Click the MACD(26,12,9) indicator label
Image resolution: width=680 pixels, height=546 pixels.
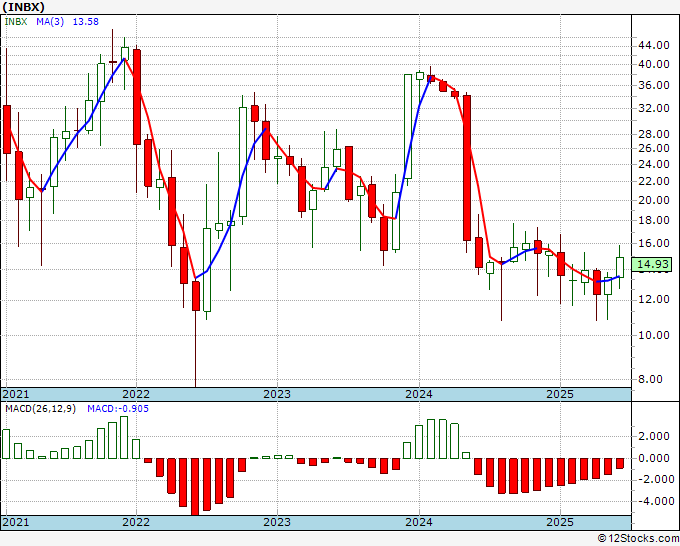pos(40,409)
